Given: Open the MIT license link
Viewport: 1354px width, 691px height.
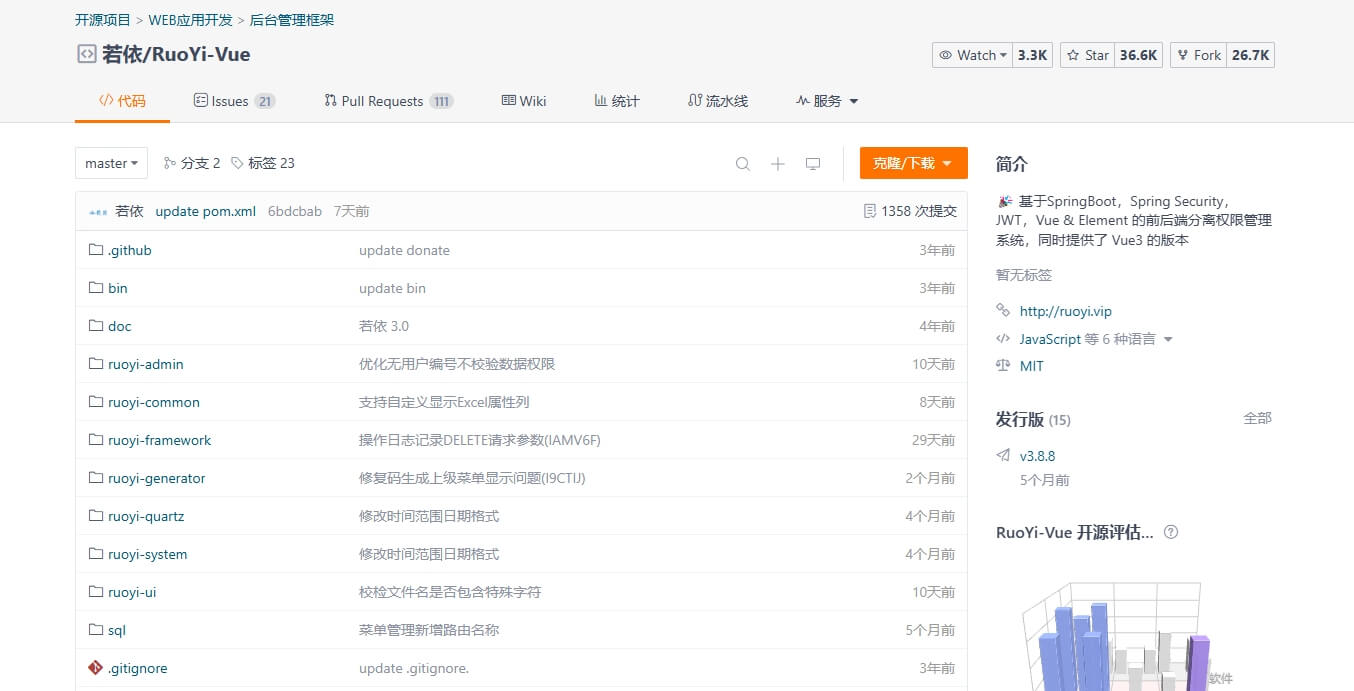Looking at the screenshot, I should 1032,366.
